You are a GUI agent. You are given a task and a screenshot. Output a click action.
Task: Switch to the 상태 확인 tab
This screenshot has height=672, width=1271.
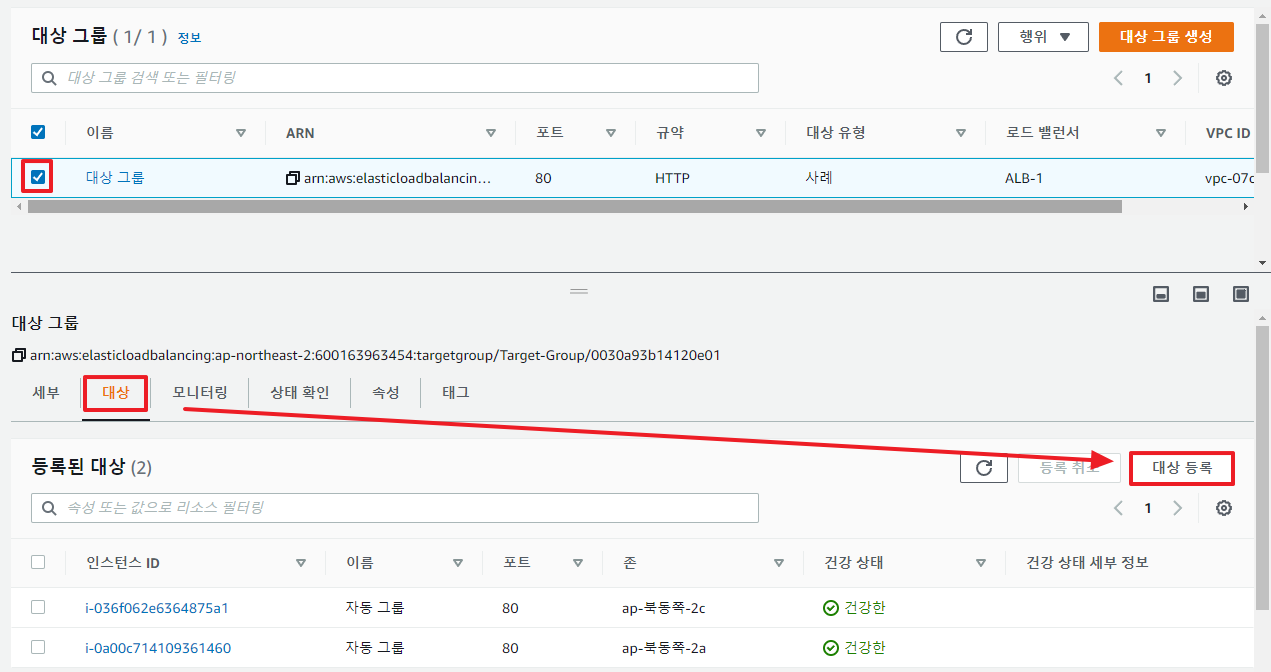point(299,393)
